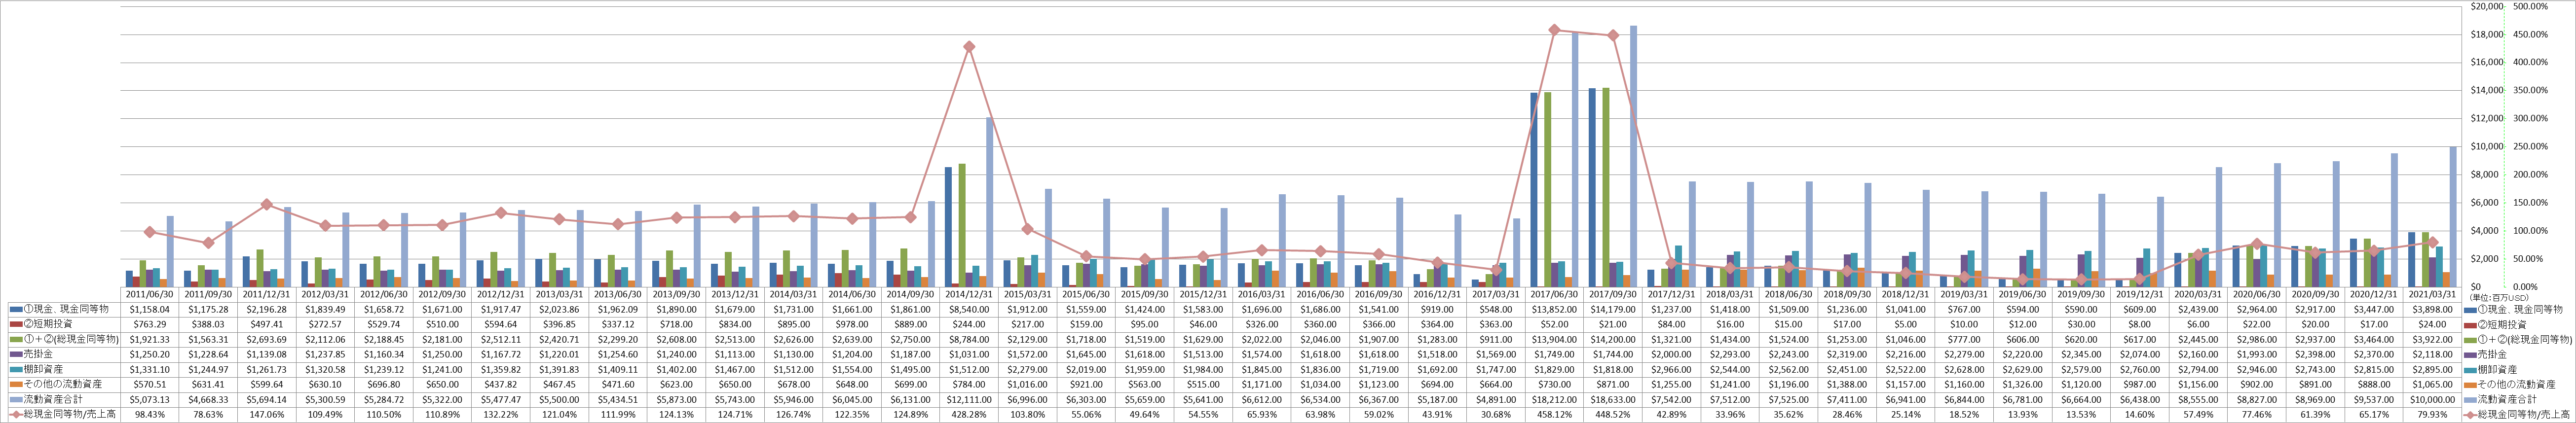This screenshot has height=423, width=2576.
Task: Click the $8,784.00 total cash equivalents cell
Action: pyautogui.click(x=969, y=339)
